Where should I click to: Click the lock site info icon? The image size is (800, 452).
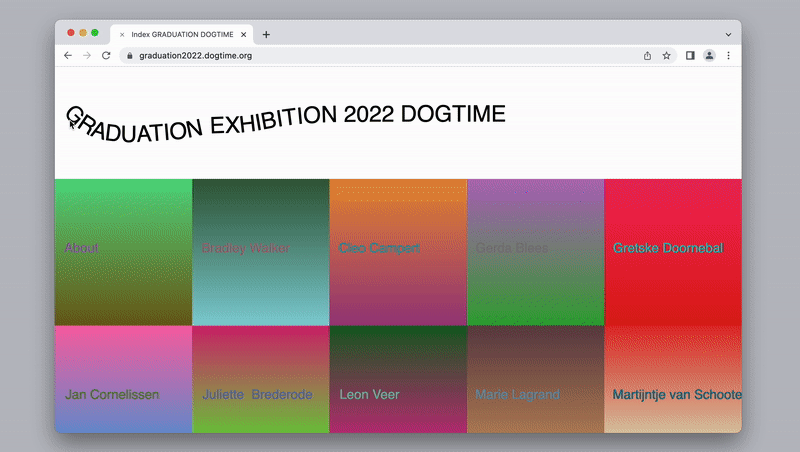128,56
